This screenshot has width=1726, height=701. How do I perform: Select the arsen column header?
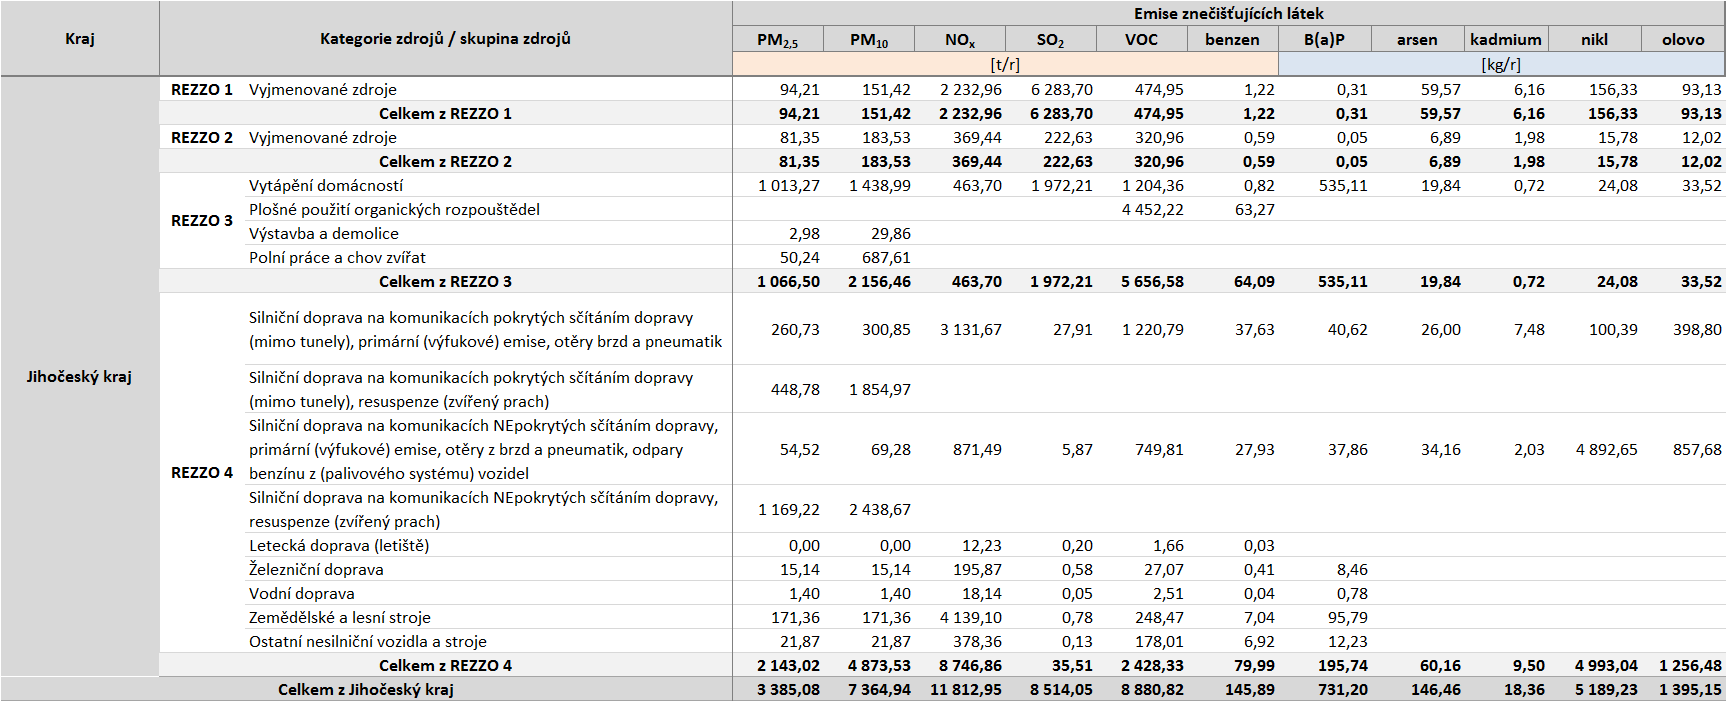tap(1417, 40)
